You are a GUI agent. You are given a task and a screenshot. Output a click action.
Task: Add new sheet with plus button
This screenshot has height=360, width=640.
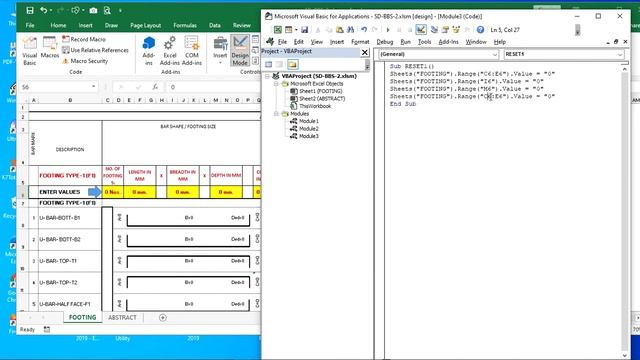point(162,318)
